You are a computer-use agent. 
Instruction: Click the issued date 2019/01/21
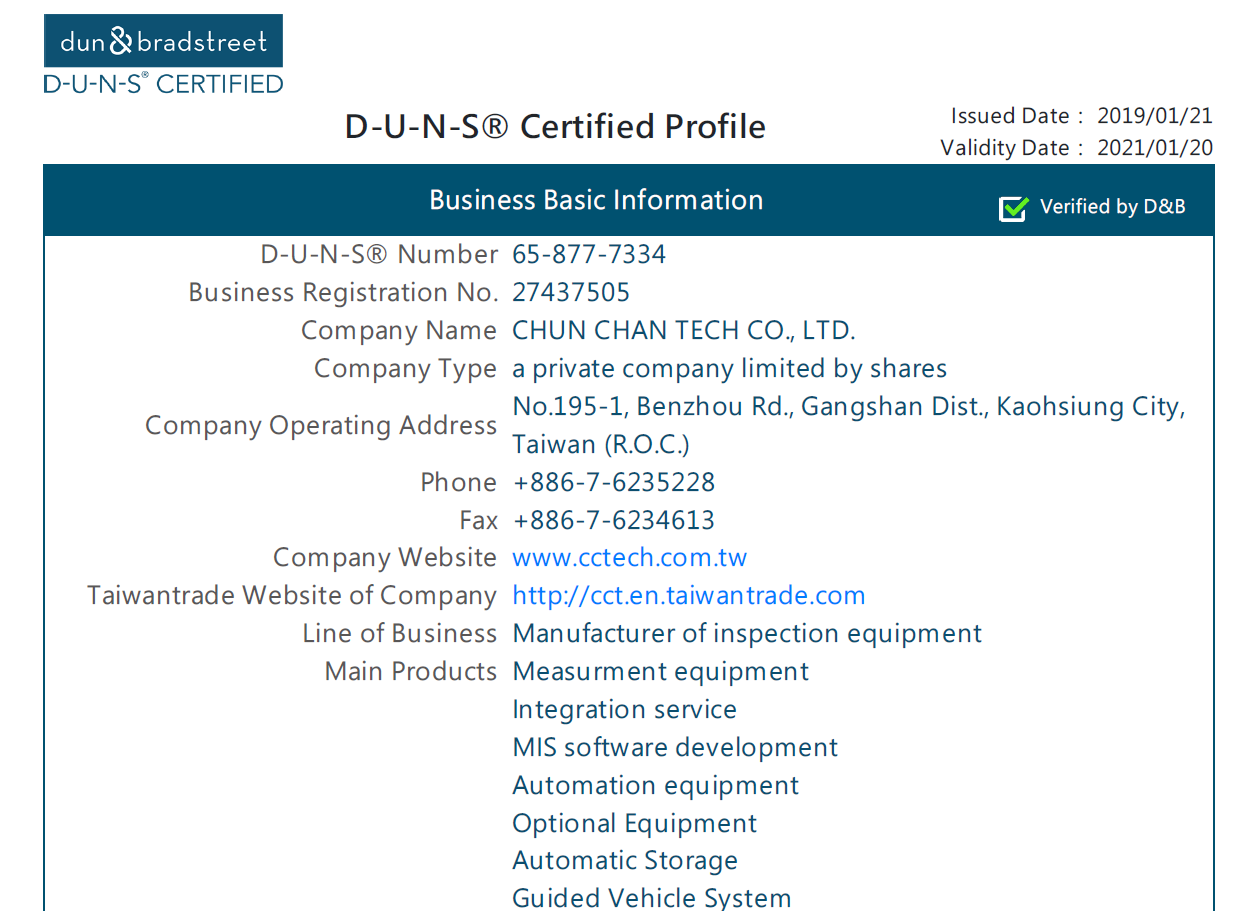pyautogui.click(x=1155, y=115)
